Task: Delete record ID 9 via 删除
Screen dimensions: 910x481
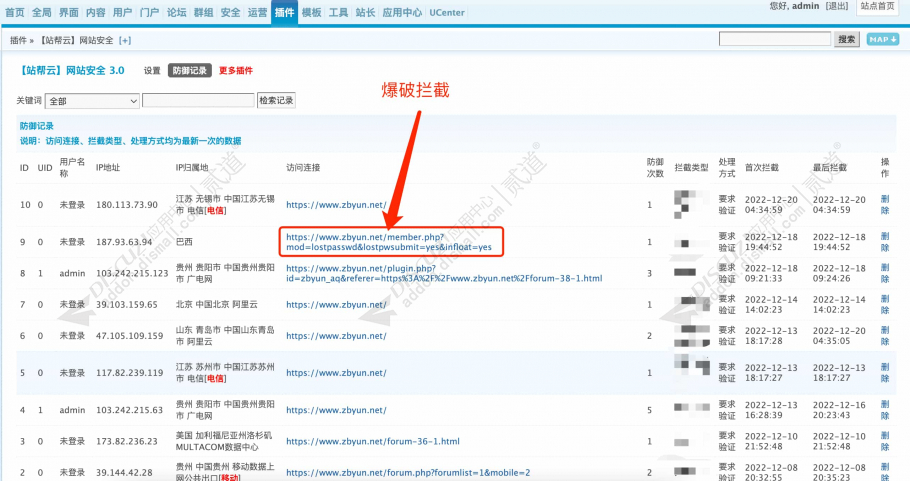Action: click(x=885, y=242)
